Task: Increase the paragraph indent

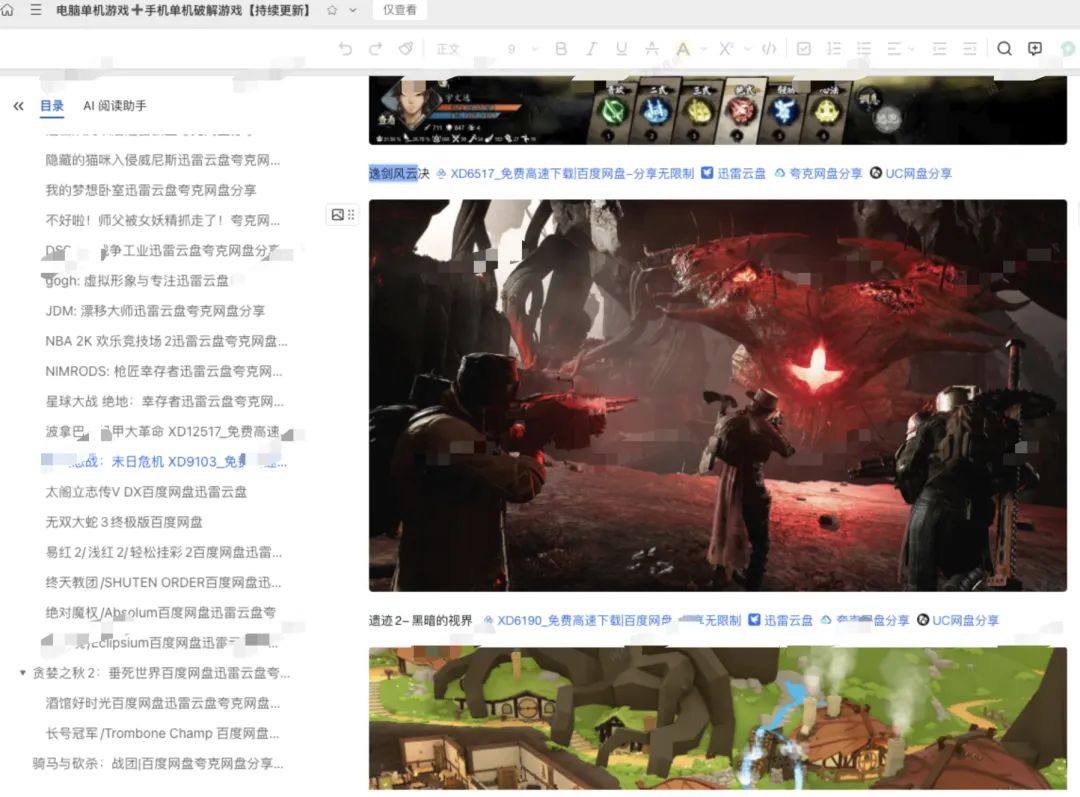Action: [969, 48]
